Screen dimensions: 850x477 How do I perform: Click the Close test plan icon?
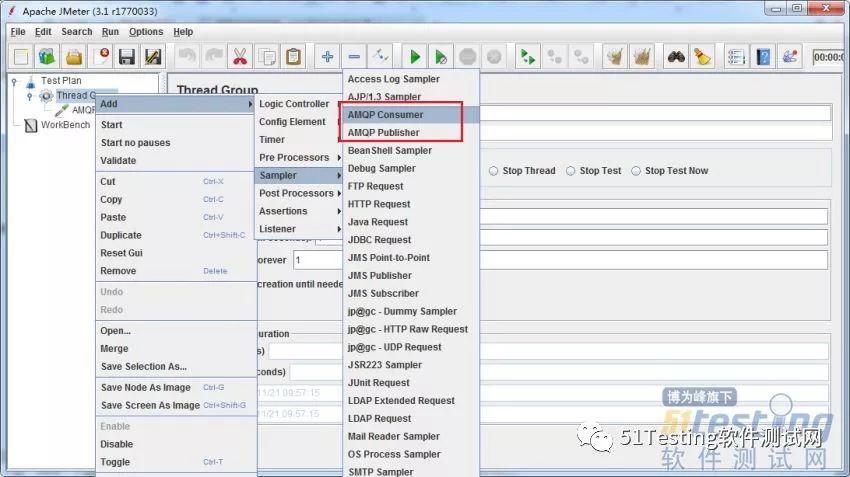[100, 56]
